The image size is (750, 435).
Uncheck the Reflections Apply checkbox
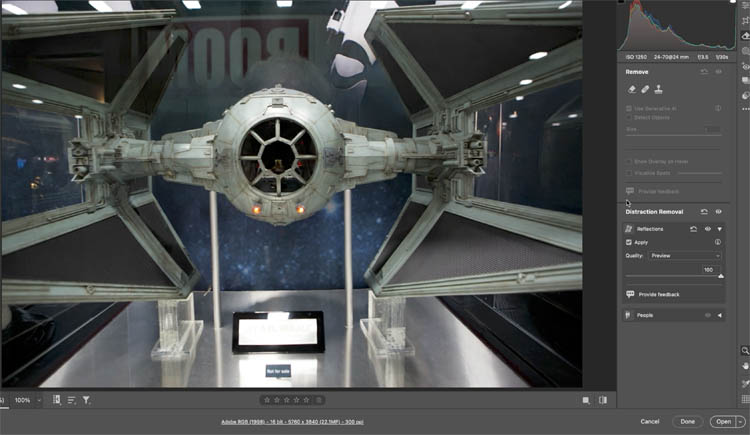click(x=629, y=242)
